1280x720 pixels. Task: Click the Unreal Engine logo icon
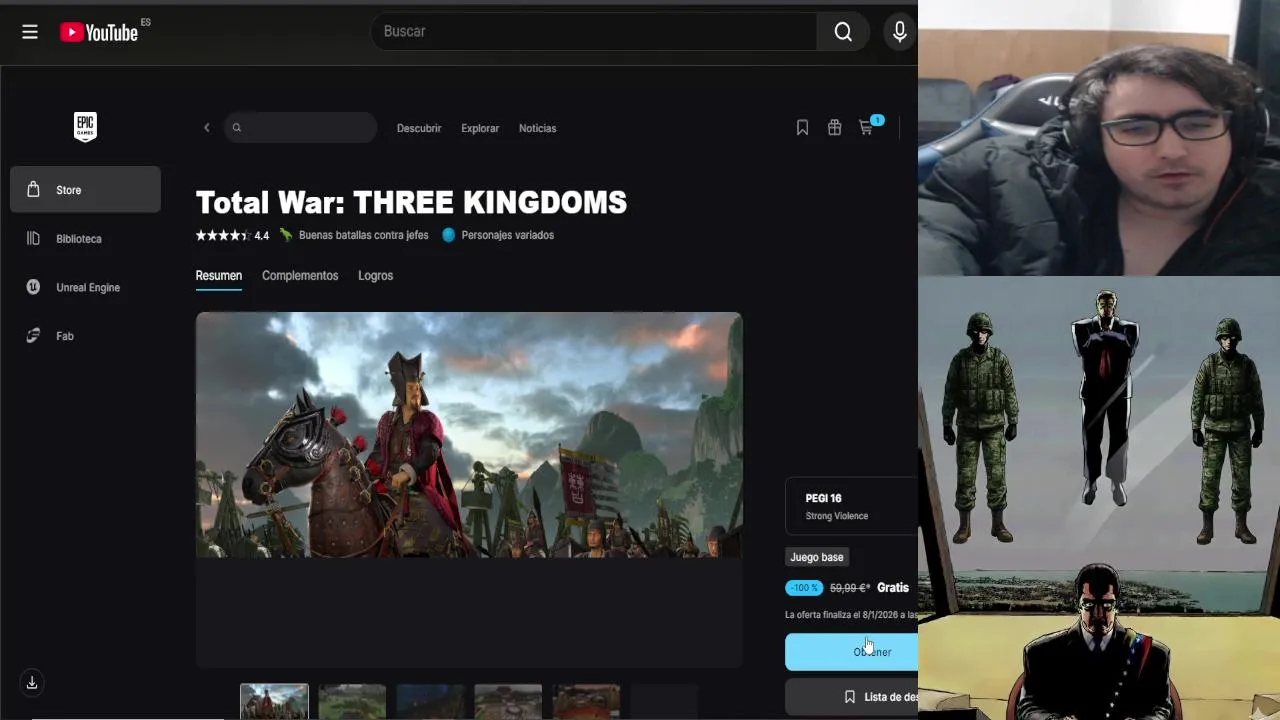click(33, 287)
